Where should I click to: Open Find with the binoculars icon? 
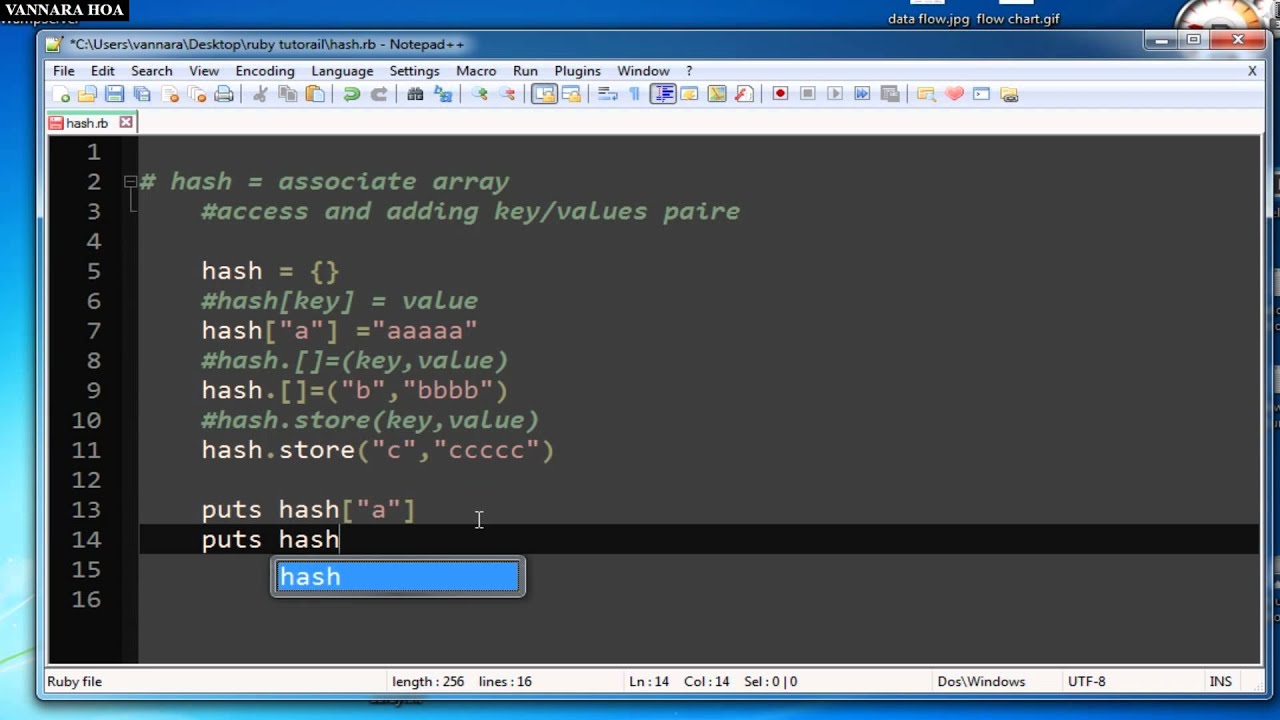click(415, 94)
